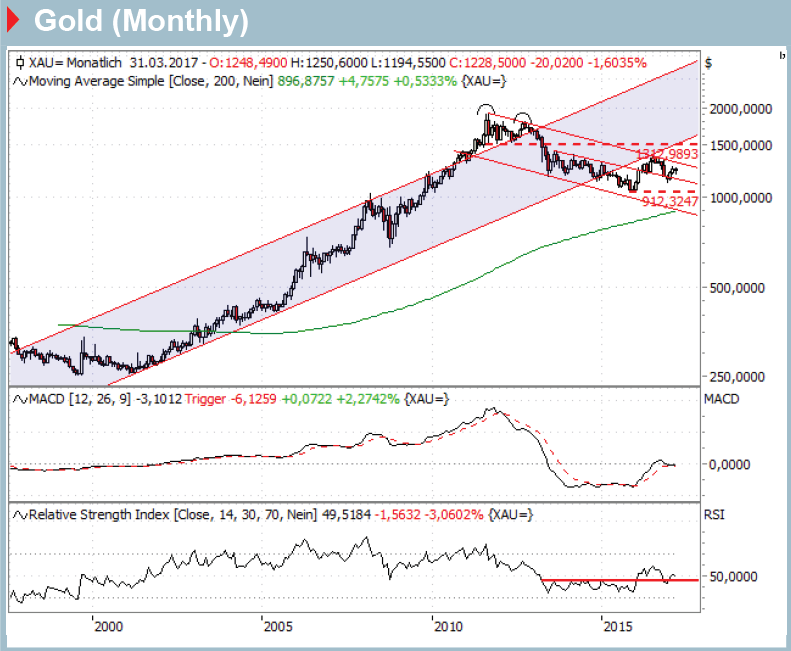Click the high value H:1250,6000
Viewport: 791px width, 651px height.
click(x=329, y=63)
